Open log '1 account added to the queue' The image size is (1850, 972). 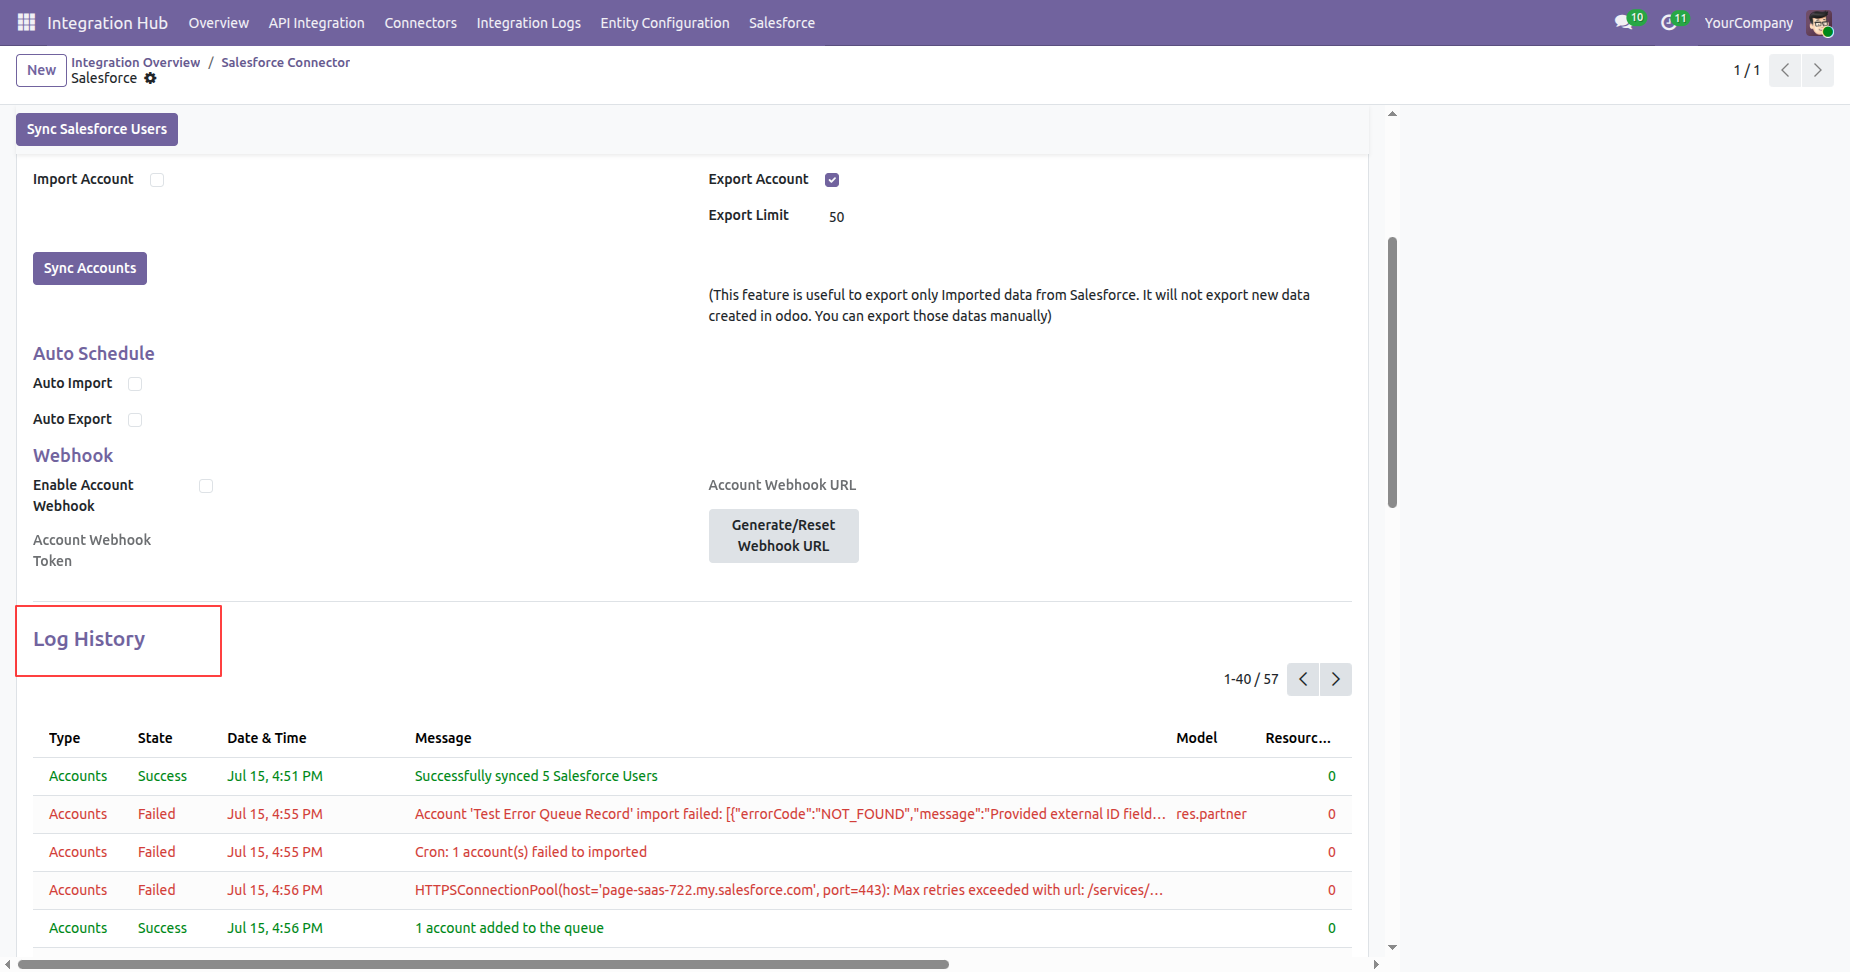pos(692,928)
